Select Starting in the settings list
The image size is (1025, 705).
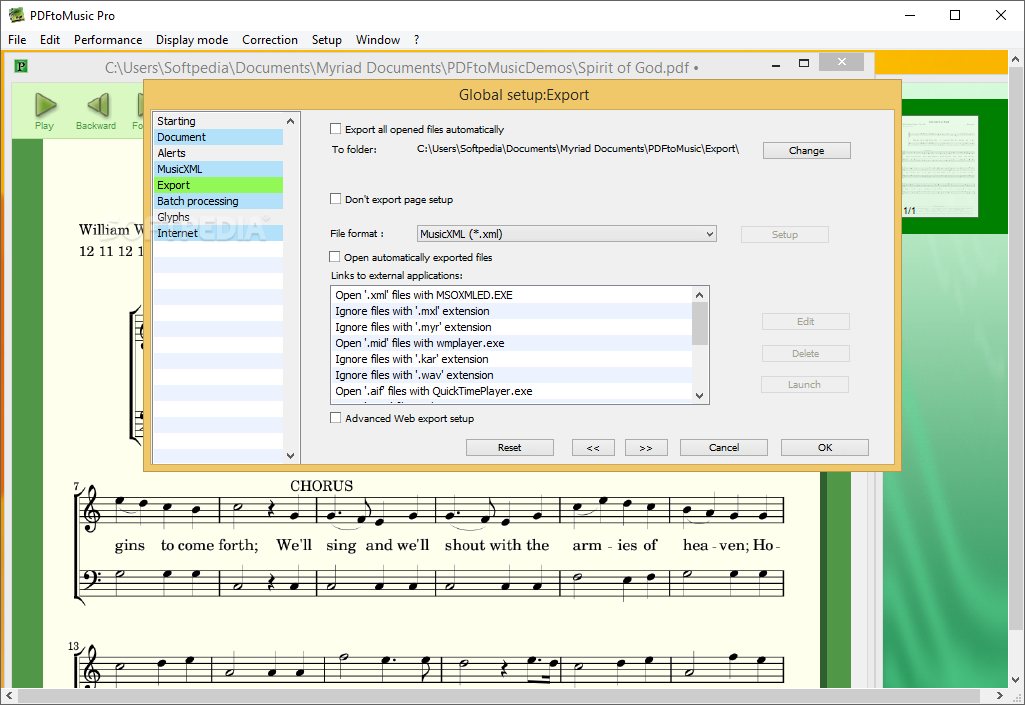(218, 121)
